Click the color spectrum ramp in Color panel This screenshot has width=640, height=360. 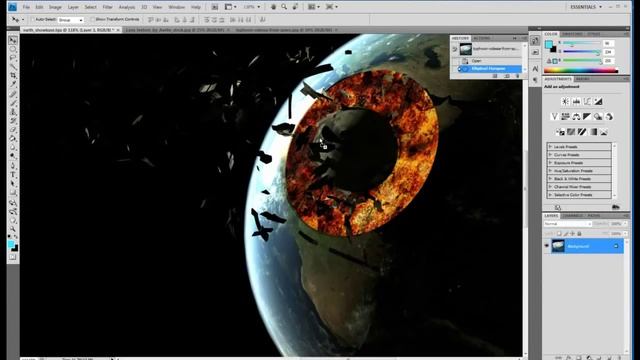tap(581, 71)
